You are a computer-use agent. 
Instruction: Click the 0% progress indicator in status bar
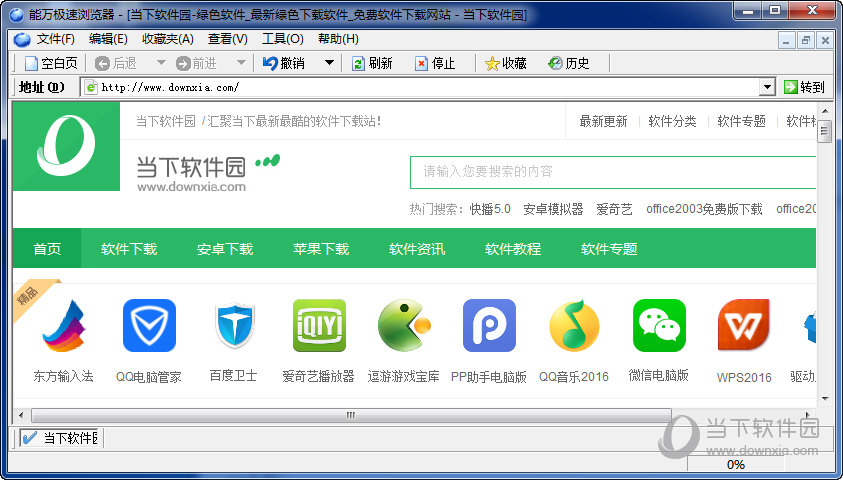pyautogui.click(x=735, y=464)
